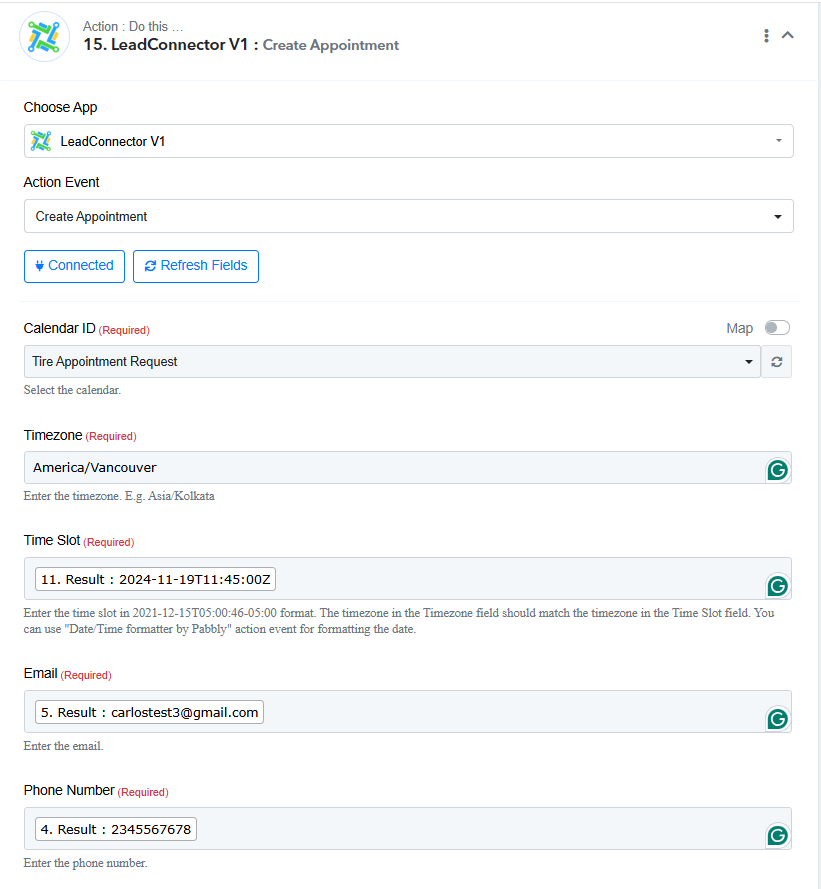
Task: Click the Grammarly icon in Phone Number field
Action: [x=777, y=836]
